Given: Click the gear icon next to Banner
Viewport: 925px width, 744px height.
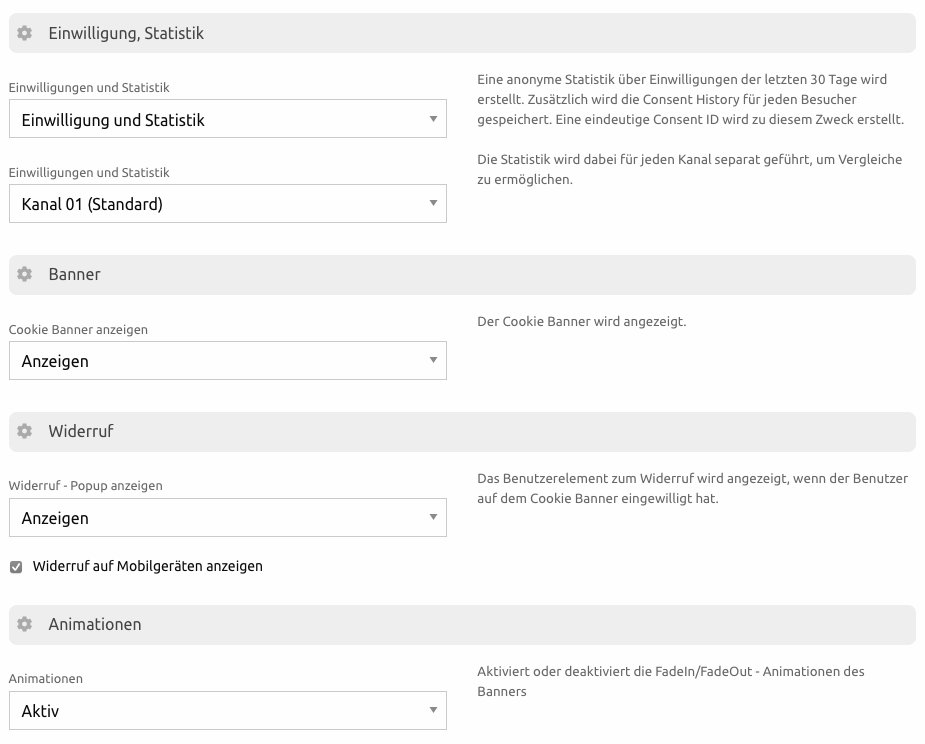Looking at the screenshot, I should [24, 274].
